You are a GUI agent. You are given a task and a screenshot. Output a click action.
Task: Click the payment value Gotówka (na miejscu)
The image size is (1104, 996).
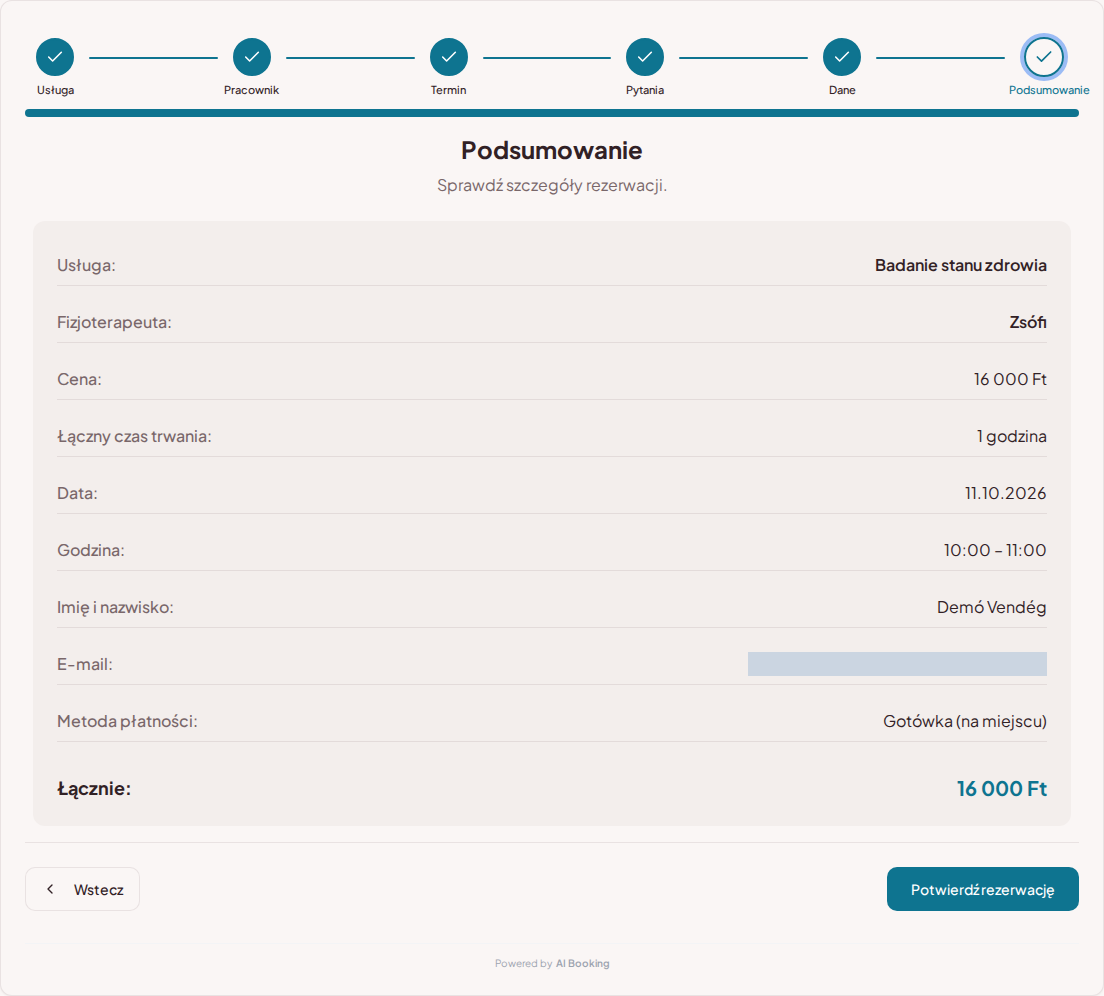pos(965,721)
